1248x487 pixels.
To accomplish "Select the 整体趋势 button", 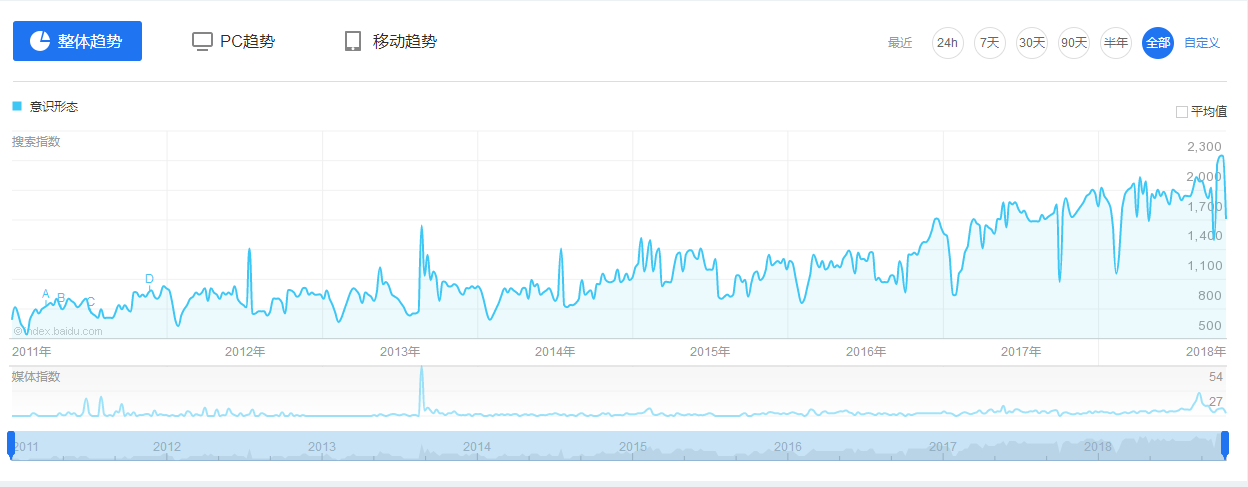I will [77, 41].
